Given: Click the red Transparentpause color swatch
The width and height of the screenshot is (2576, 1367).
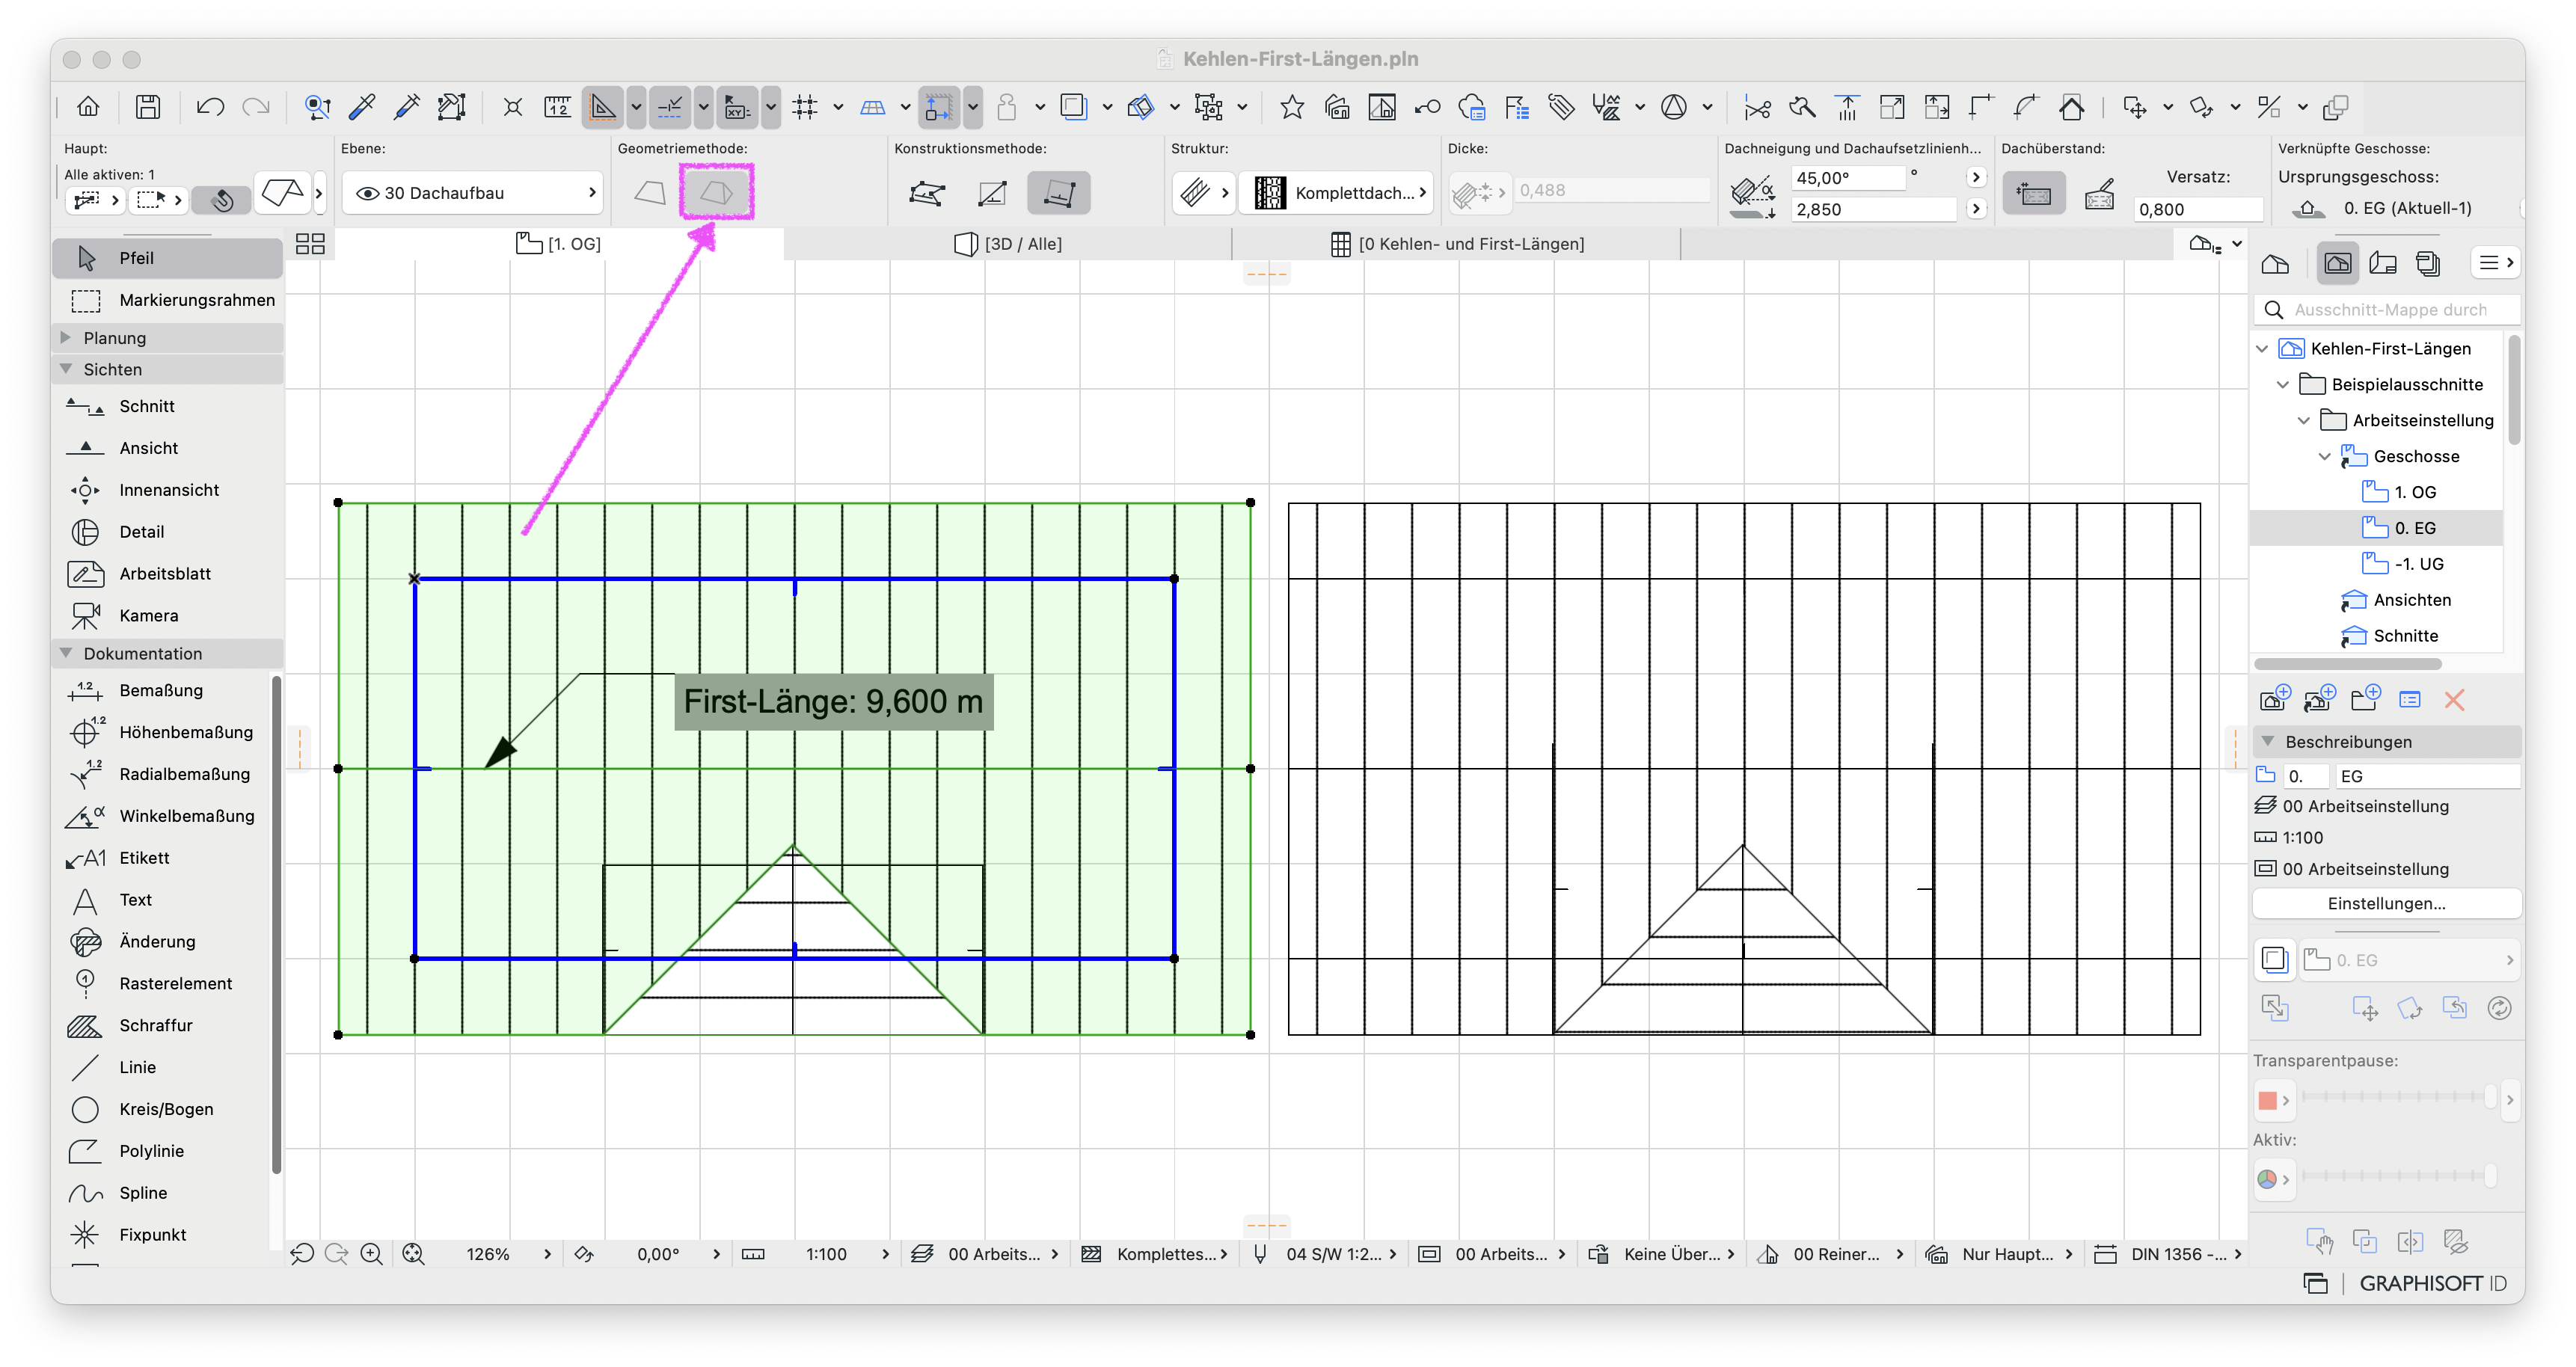Looking at the screenshot, I should (2267, 1100).
